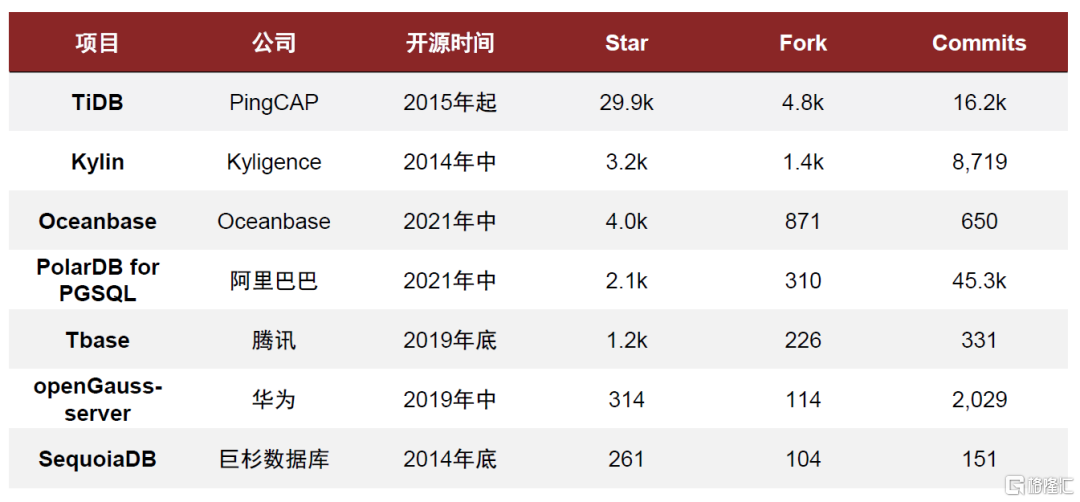Viewport: 1080px width, 502px height.
Task: Click the watermark logo icon in the corner
Action: [1015, 485]
